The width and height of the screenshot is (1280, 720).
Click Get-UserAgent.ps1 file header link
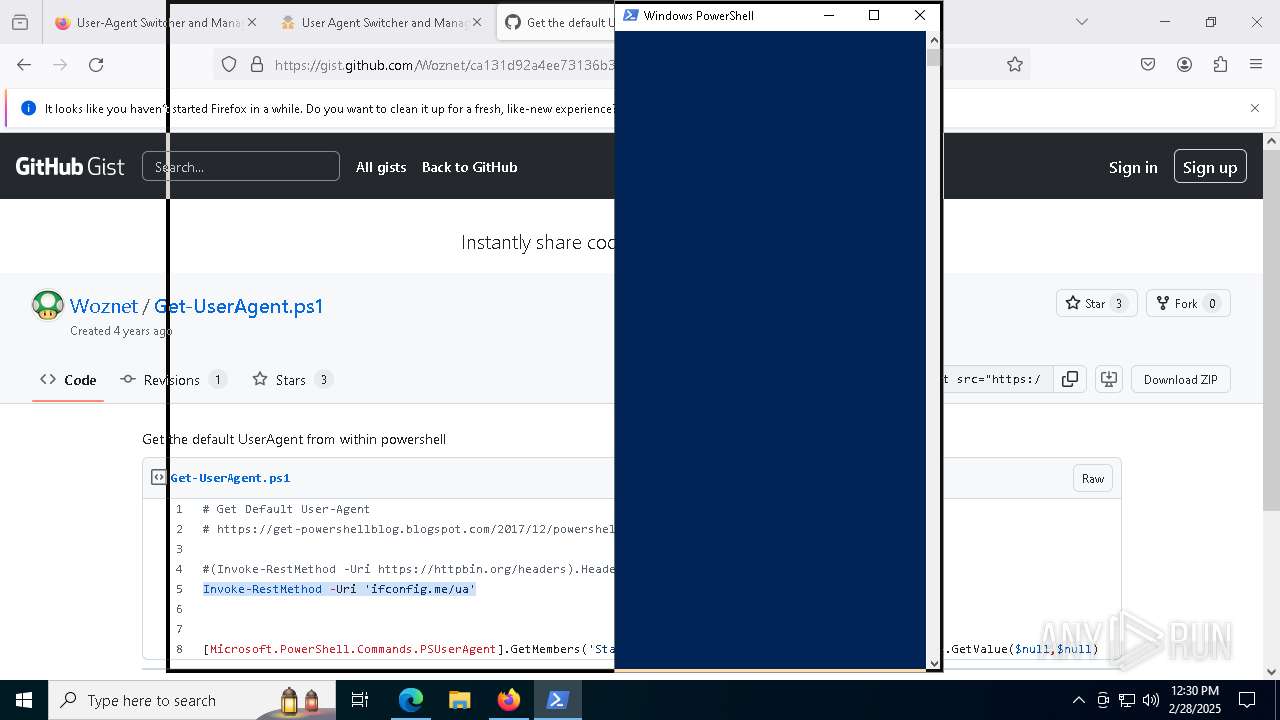point(230,478)
